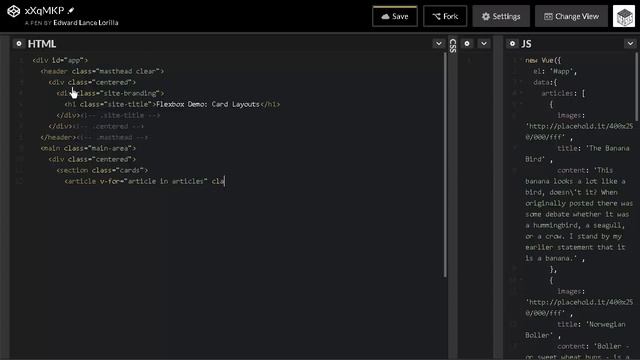Screen dimensions: 640x360
Task: Place cursor in line with site-title h1
Action: (172, 104)
